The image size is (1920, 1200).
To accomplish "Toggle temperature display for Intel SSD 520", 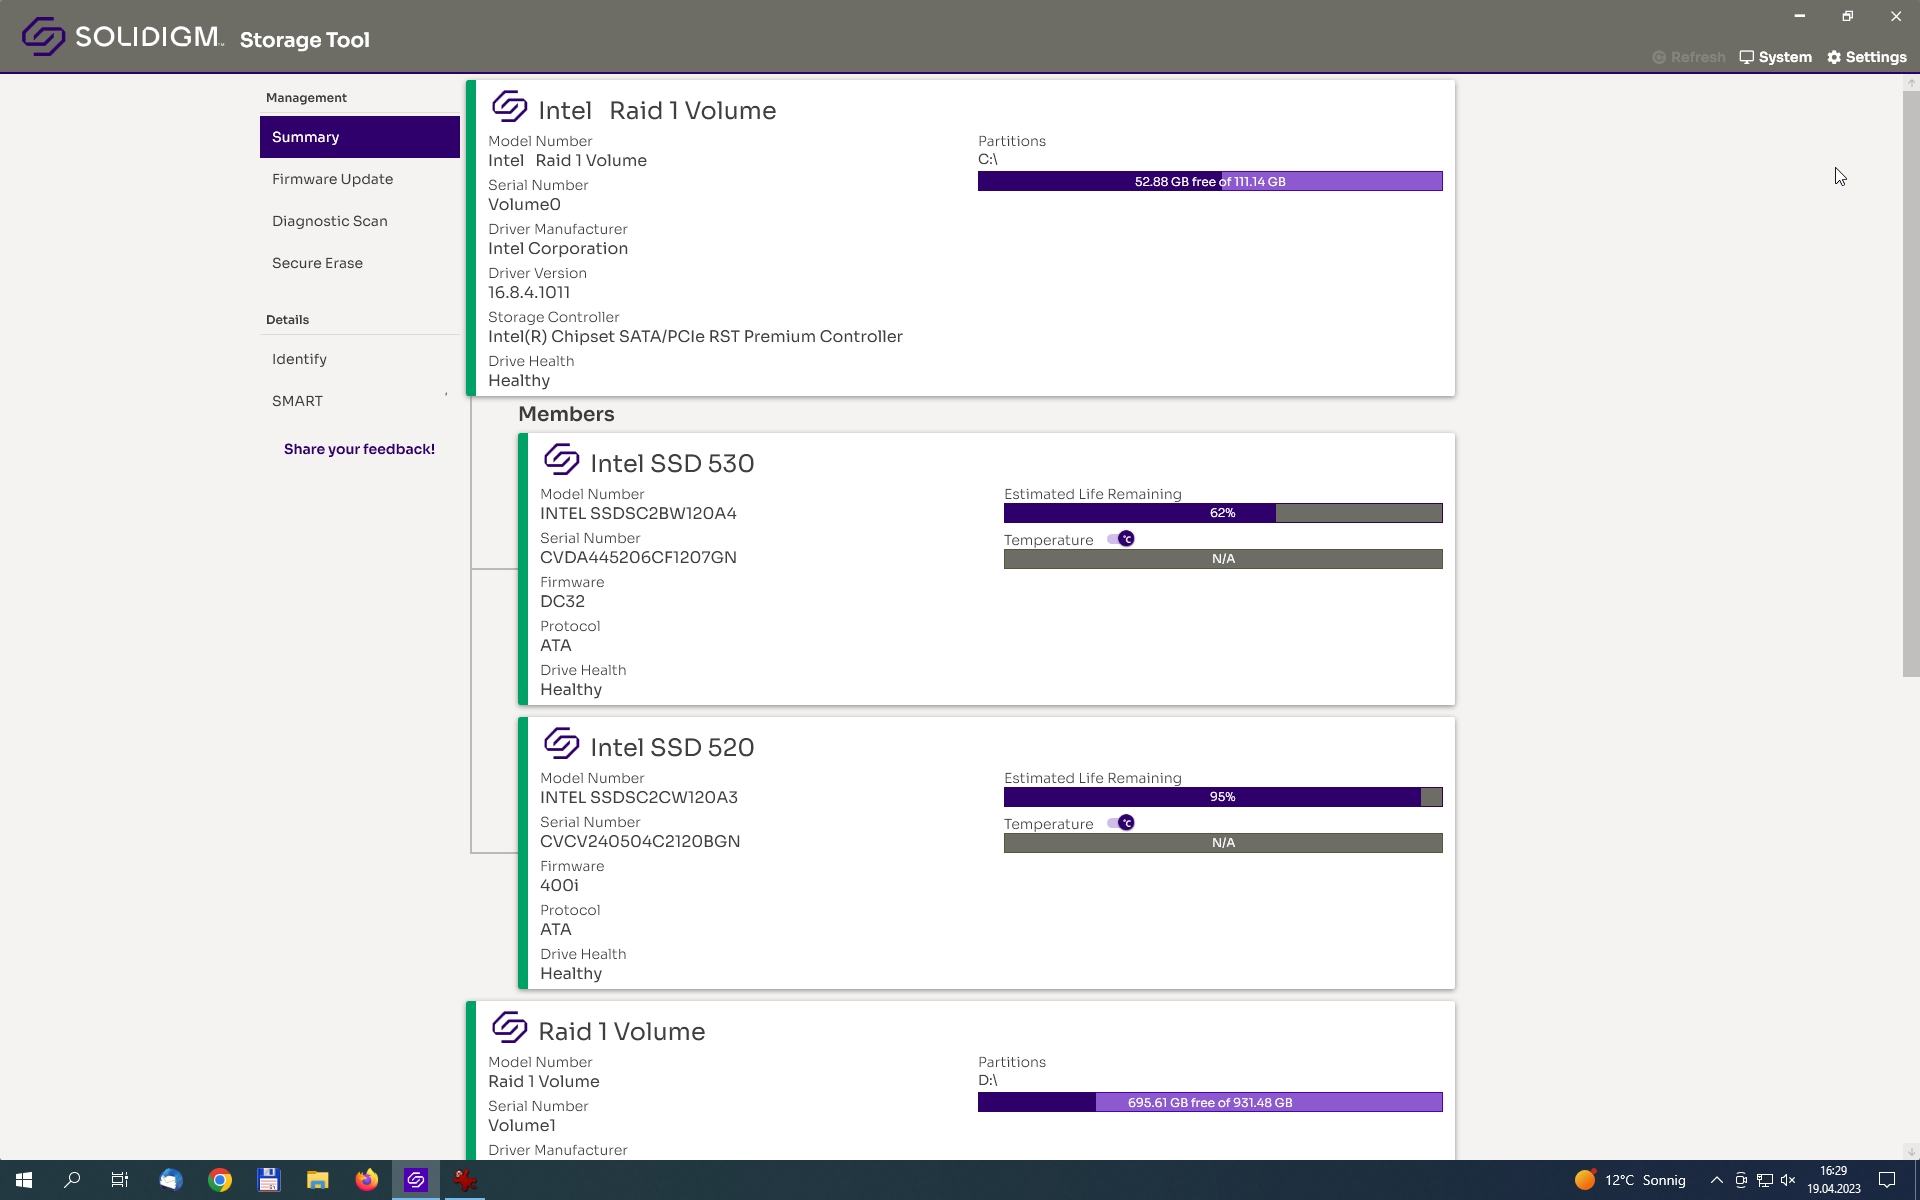I will [x=1122, y=823].
